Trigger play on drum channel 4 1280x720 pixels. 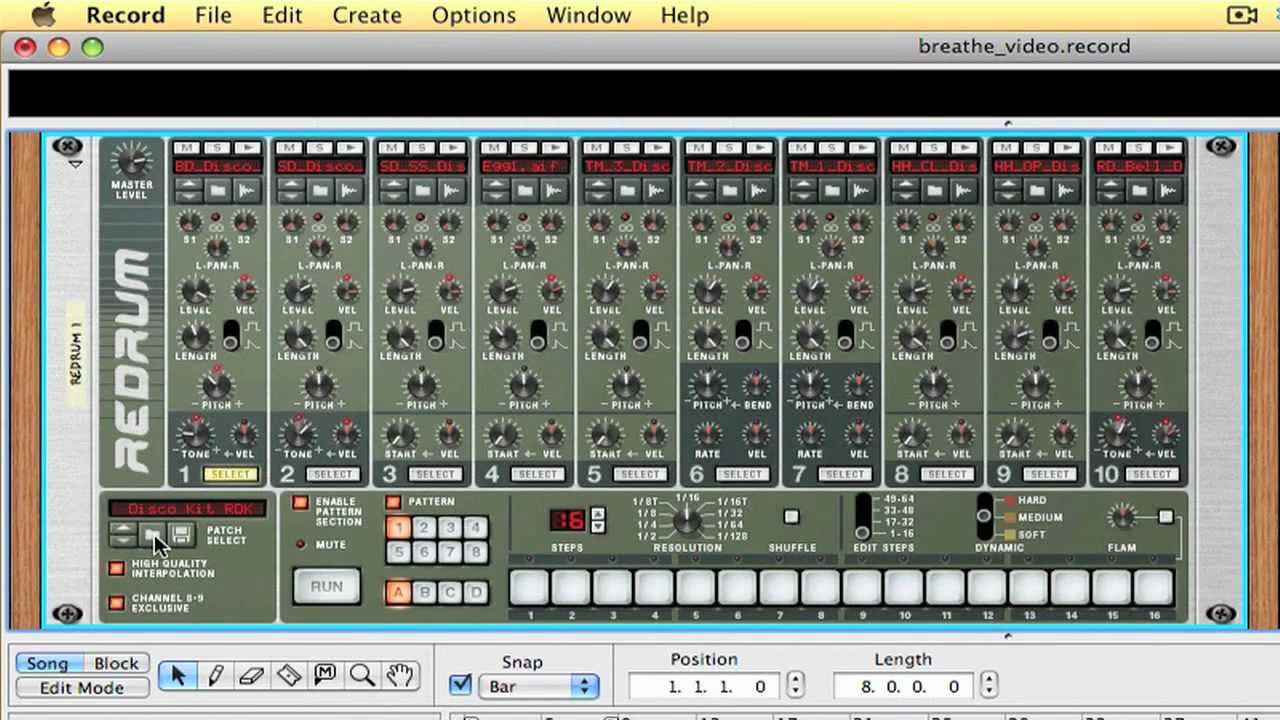click(554, 148)
